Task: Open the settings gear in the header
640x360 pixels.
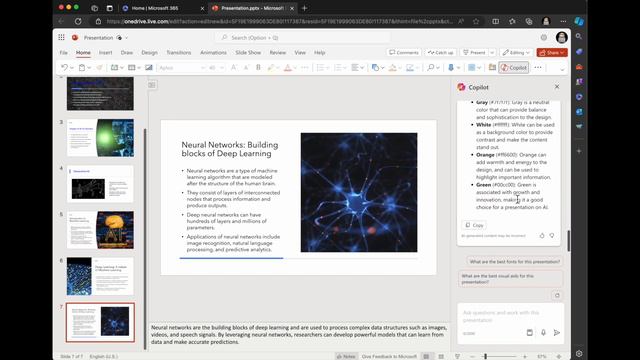Action: coord(544,38)
